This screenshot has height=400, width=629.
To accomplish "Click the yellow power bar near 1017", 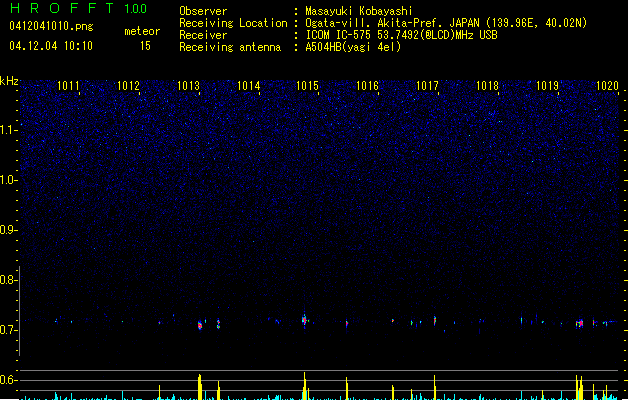I will pyautogui.click(x=435, y=387).
